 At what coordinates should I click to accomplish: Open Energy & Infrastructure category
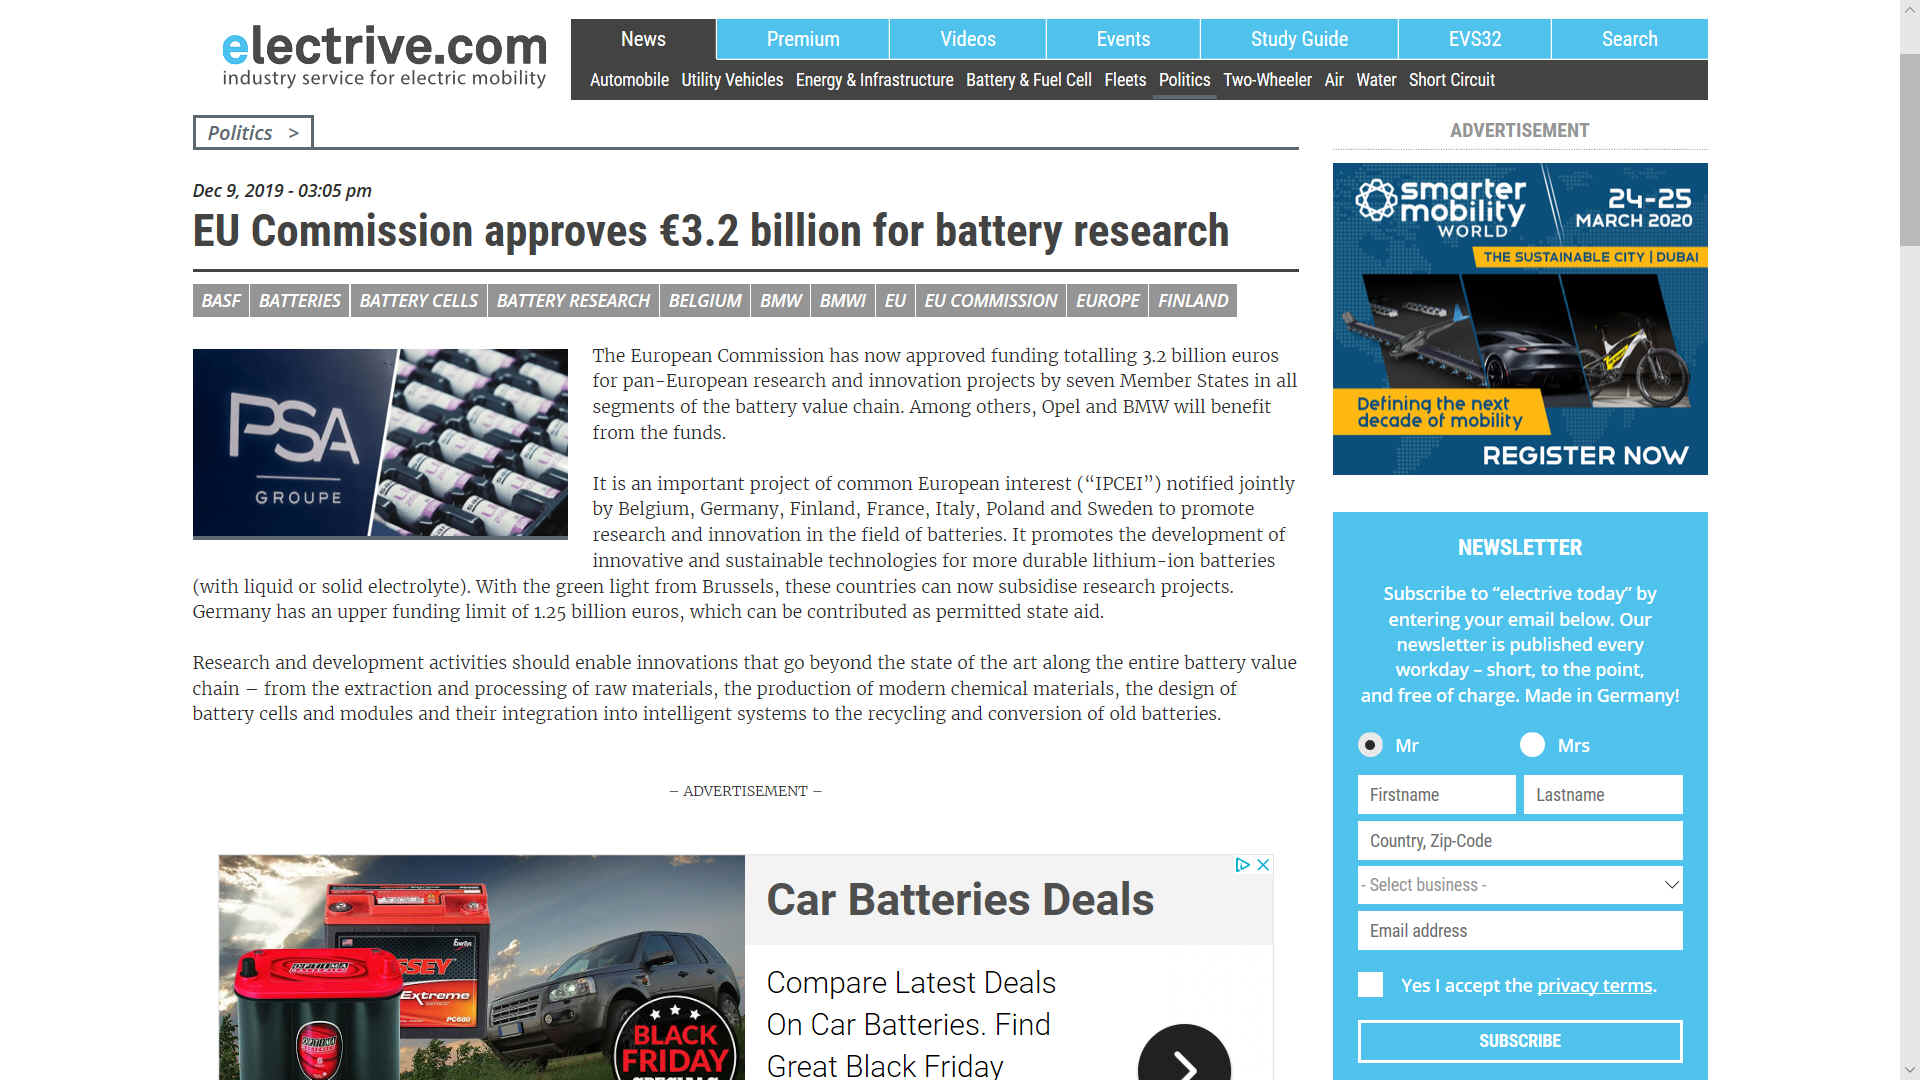point(875,80)
